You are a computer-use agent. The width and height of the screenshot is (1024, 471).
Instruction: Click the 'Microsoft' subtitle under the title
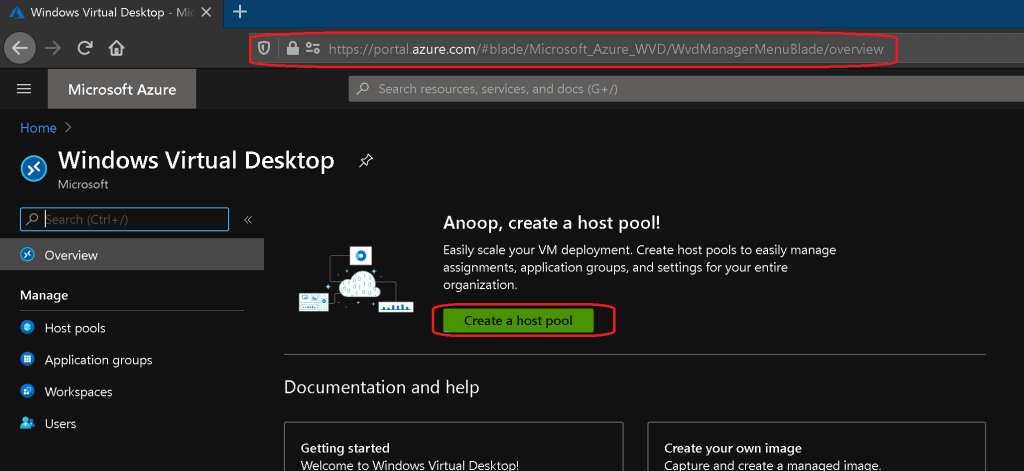pos(83,185)
